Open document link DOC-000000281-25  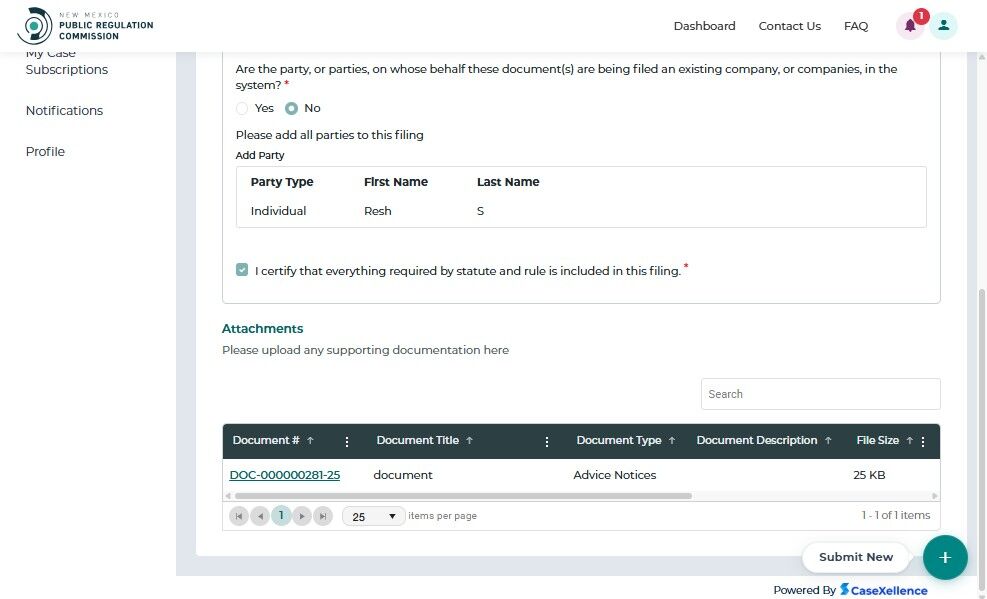[285, 475]
